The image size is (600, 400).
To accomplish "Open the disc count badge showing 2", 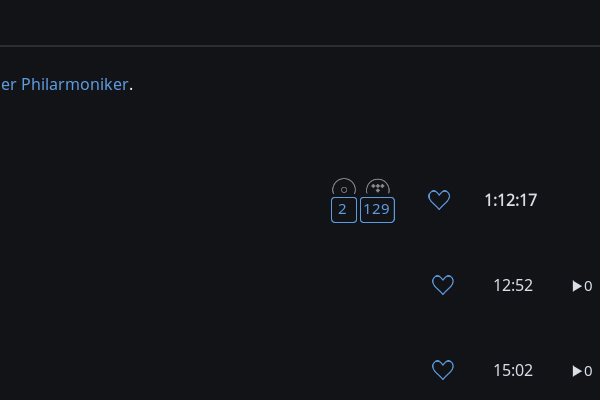I will [x=343, y=210].
